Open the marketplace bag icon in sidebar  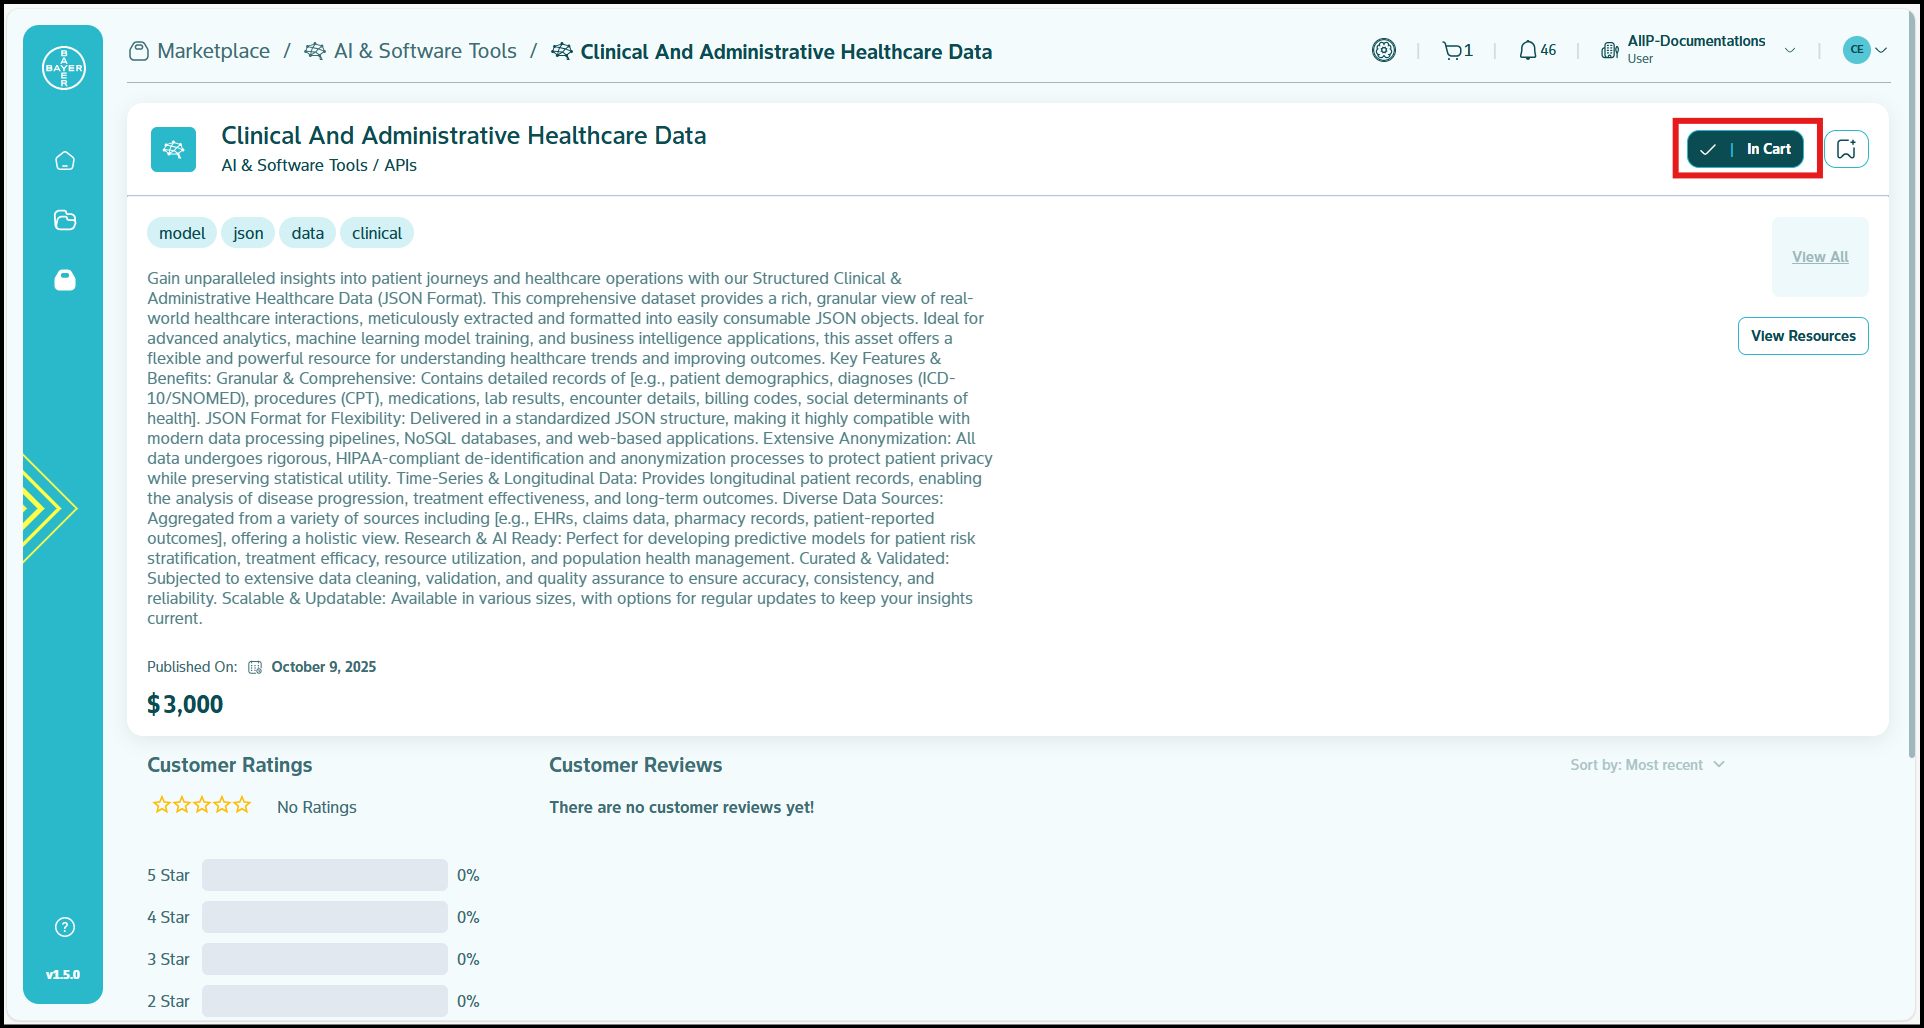tap(65, 280)
